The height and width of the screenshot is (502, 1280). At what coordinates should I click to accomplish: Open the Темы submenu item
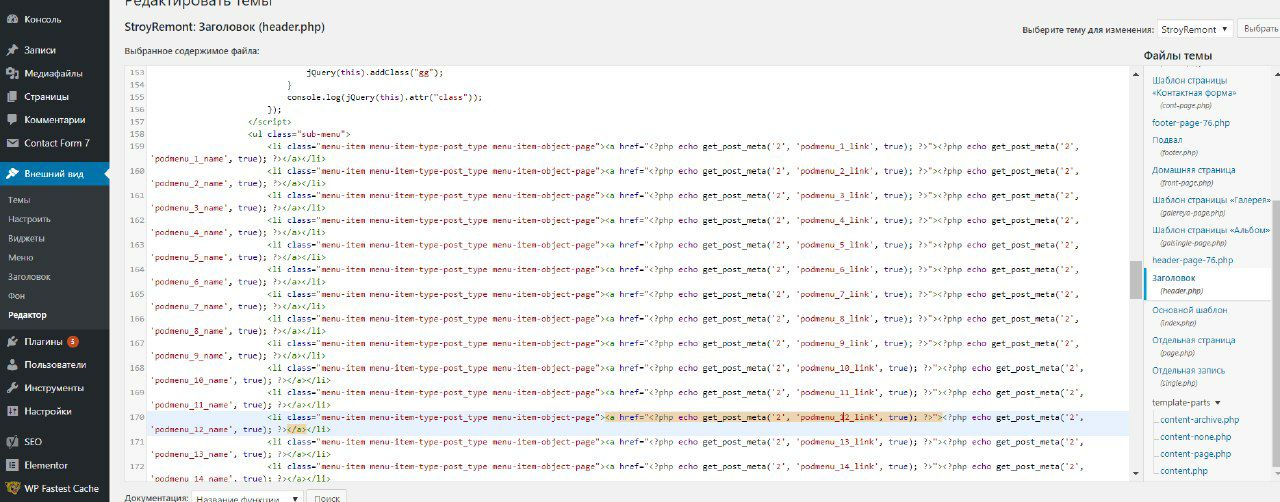19,200
